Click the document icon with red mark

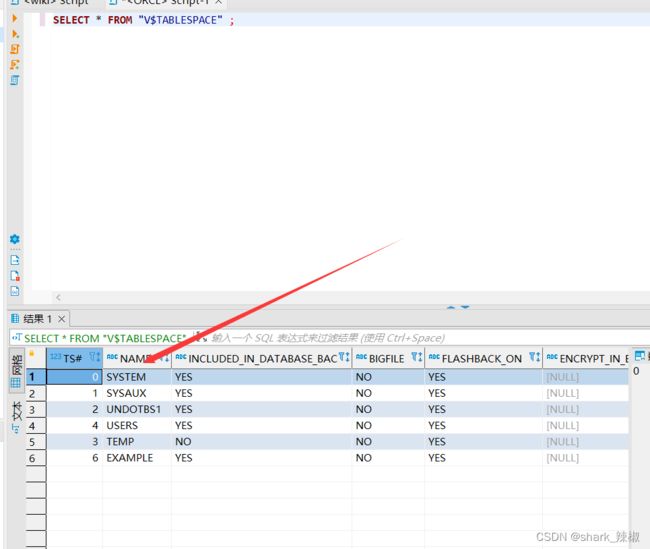(15, 276)
